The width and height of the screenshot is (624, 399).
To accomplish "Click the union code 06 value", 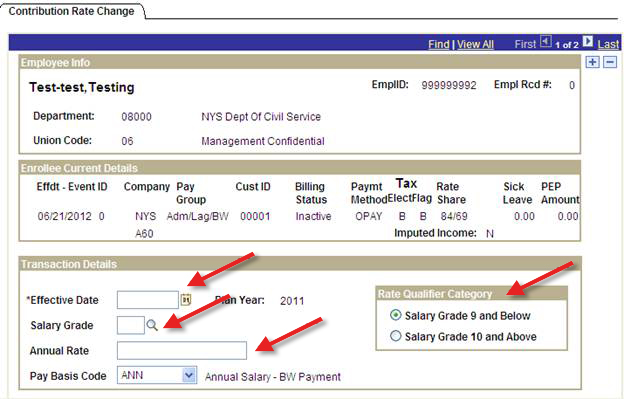I will 127,141.
